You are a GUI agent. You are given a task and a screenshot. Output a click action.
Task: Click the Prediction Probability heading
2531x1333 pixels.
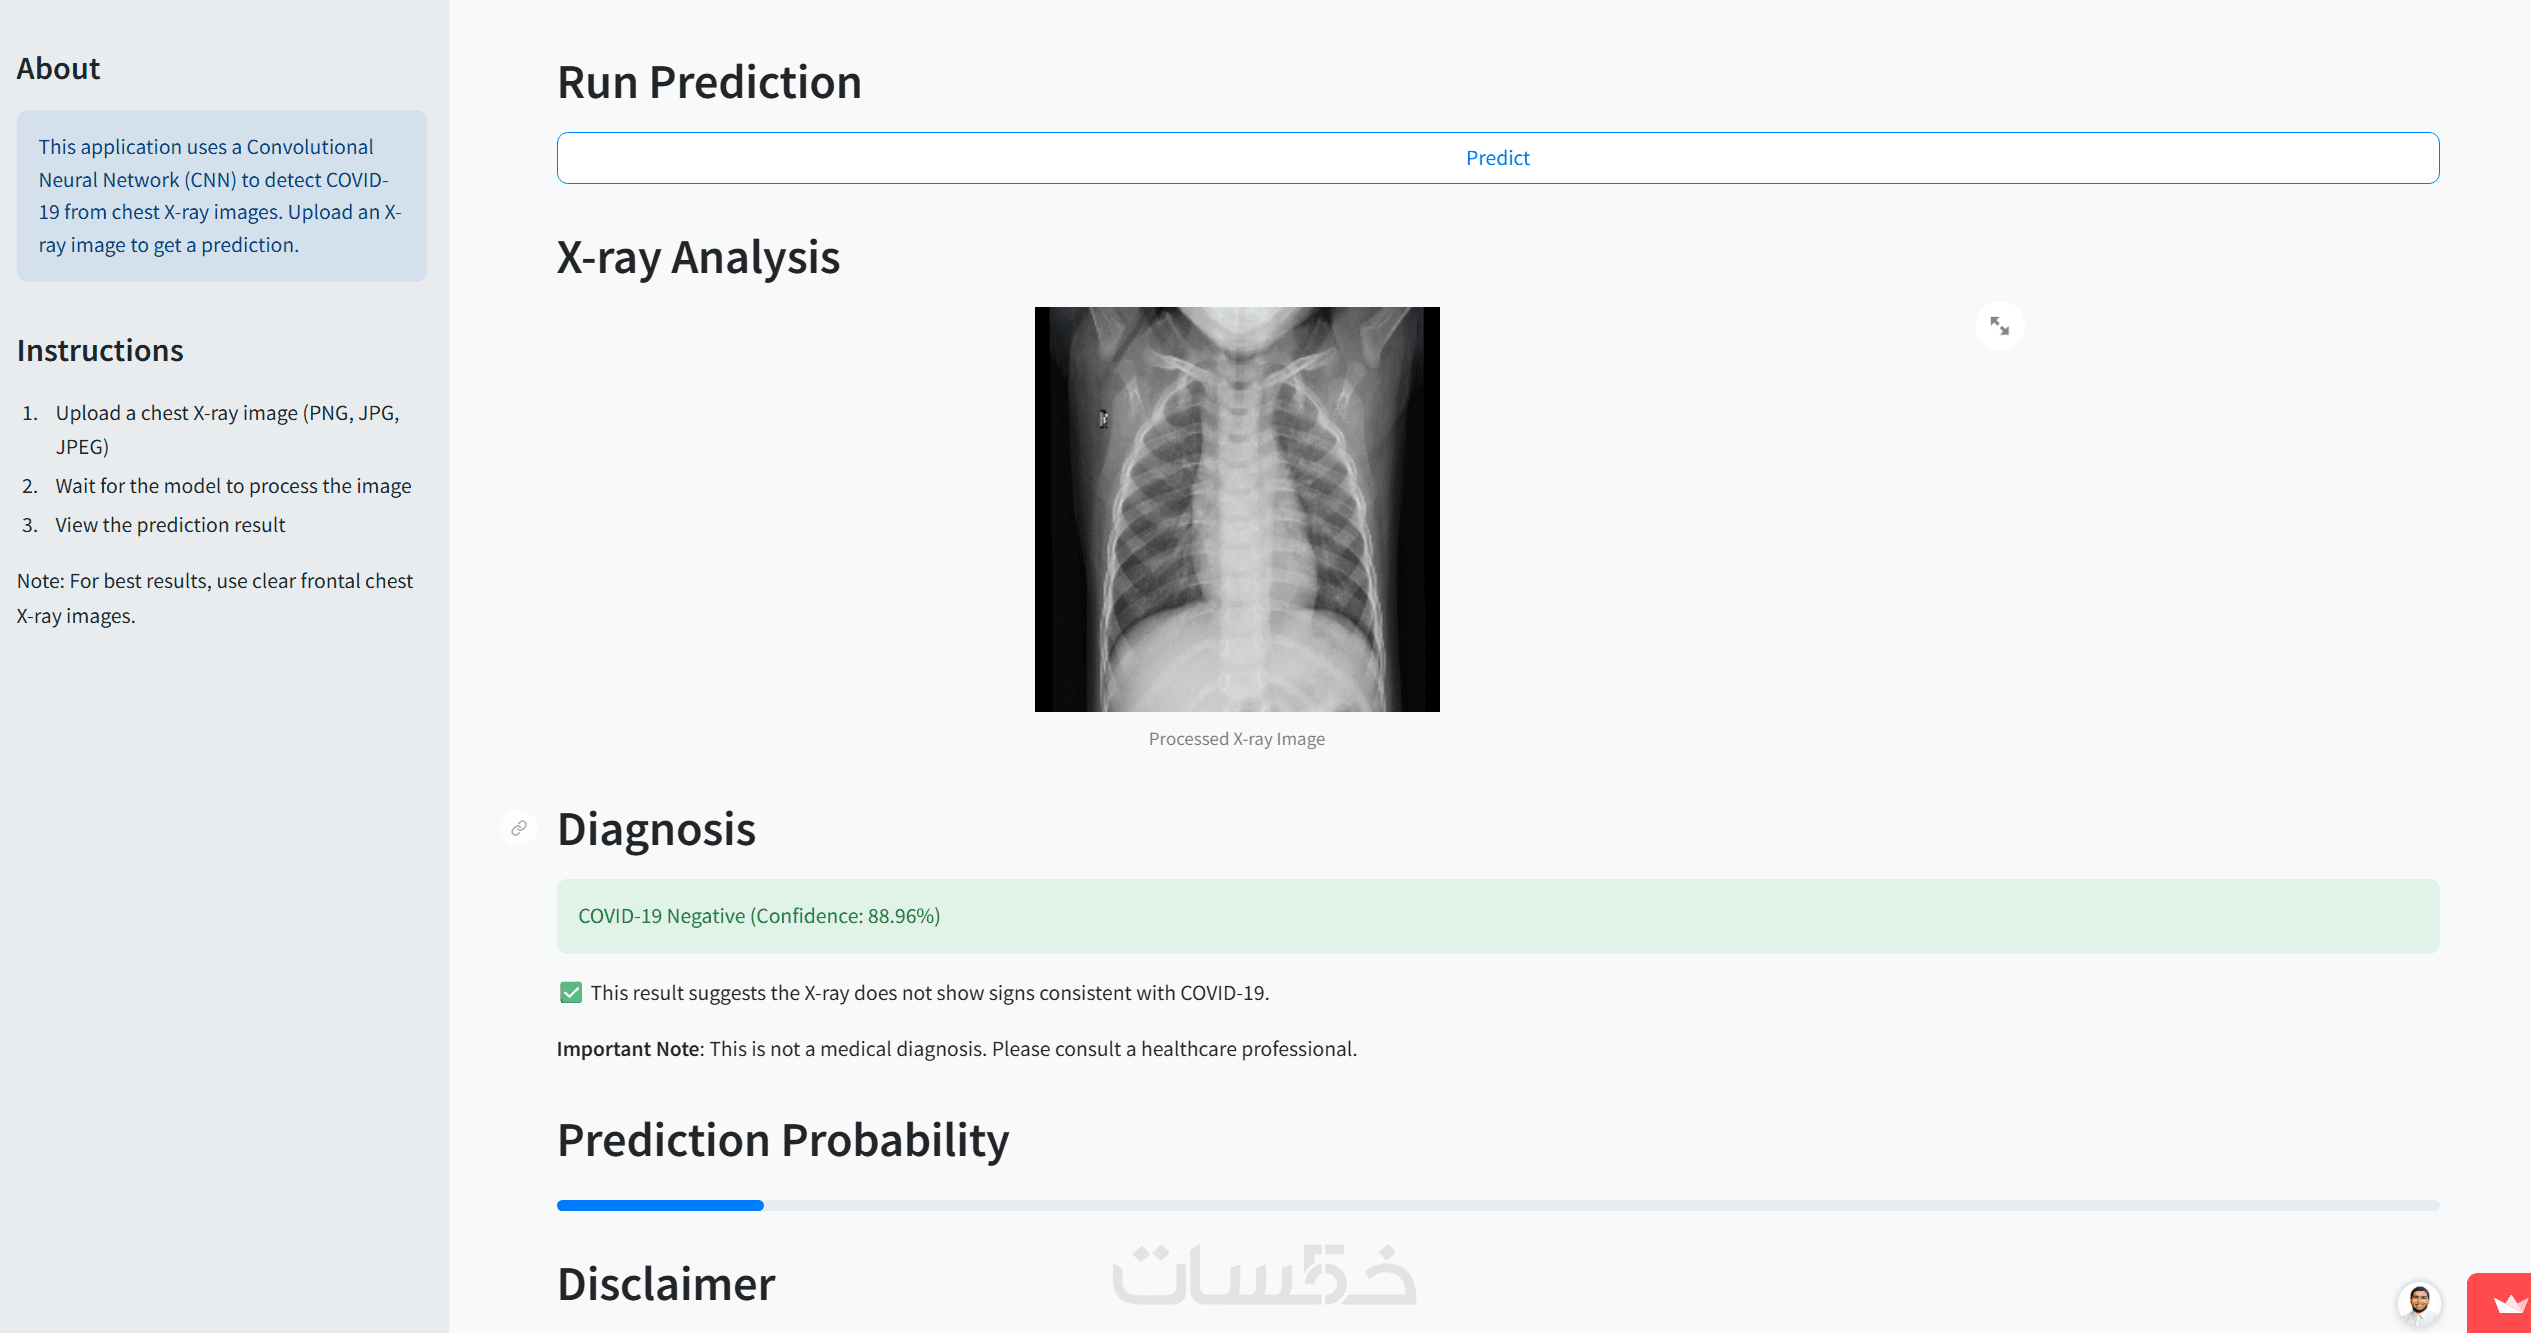click(x=783, y=1140)
